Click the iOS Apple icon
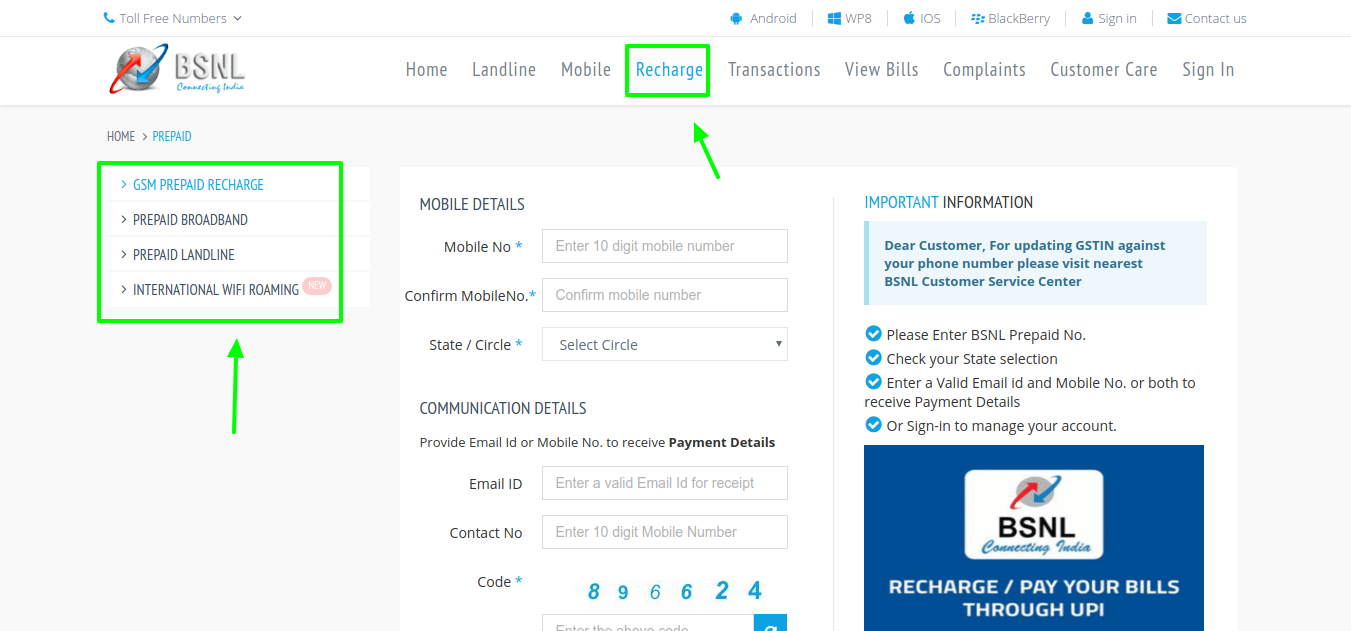The height and width of the screenshot is (631, 1351). click(x=909, y=18)
